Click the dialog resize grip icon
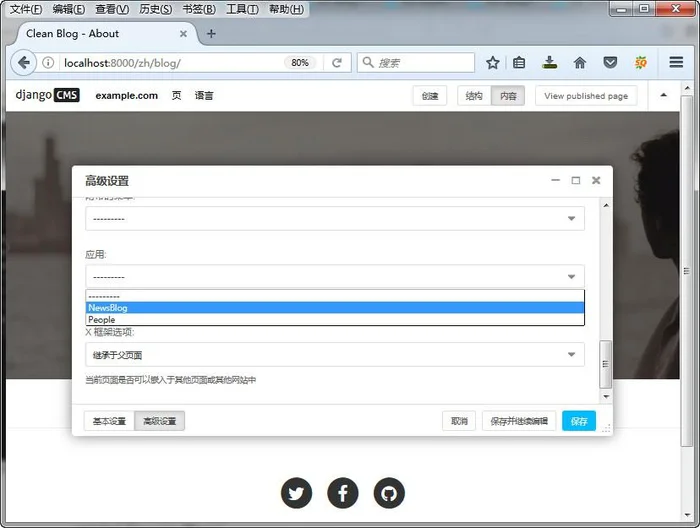Image resolution: width=700 pixels, height=528 pixels. 606,428
